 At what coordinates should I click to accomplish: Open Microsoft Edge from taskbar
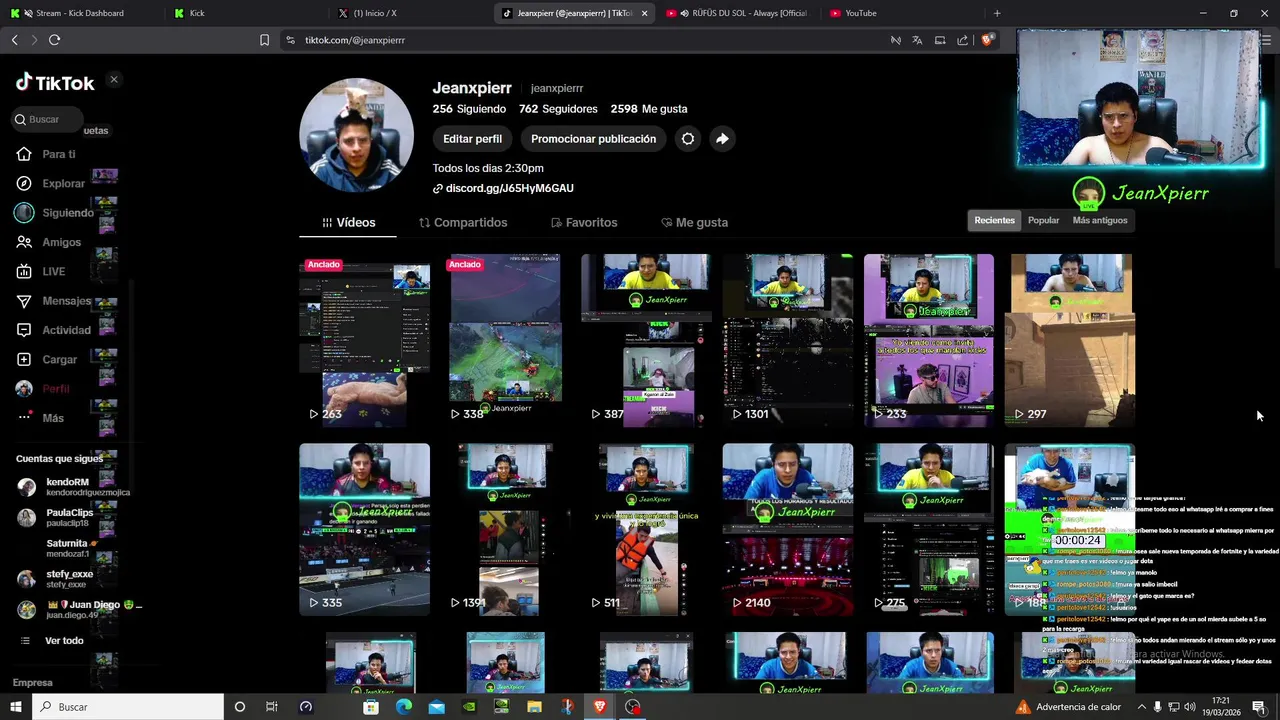[x=404, y=707]
